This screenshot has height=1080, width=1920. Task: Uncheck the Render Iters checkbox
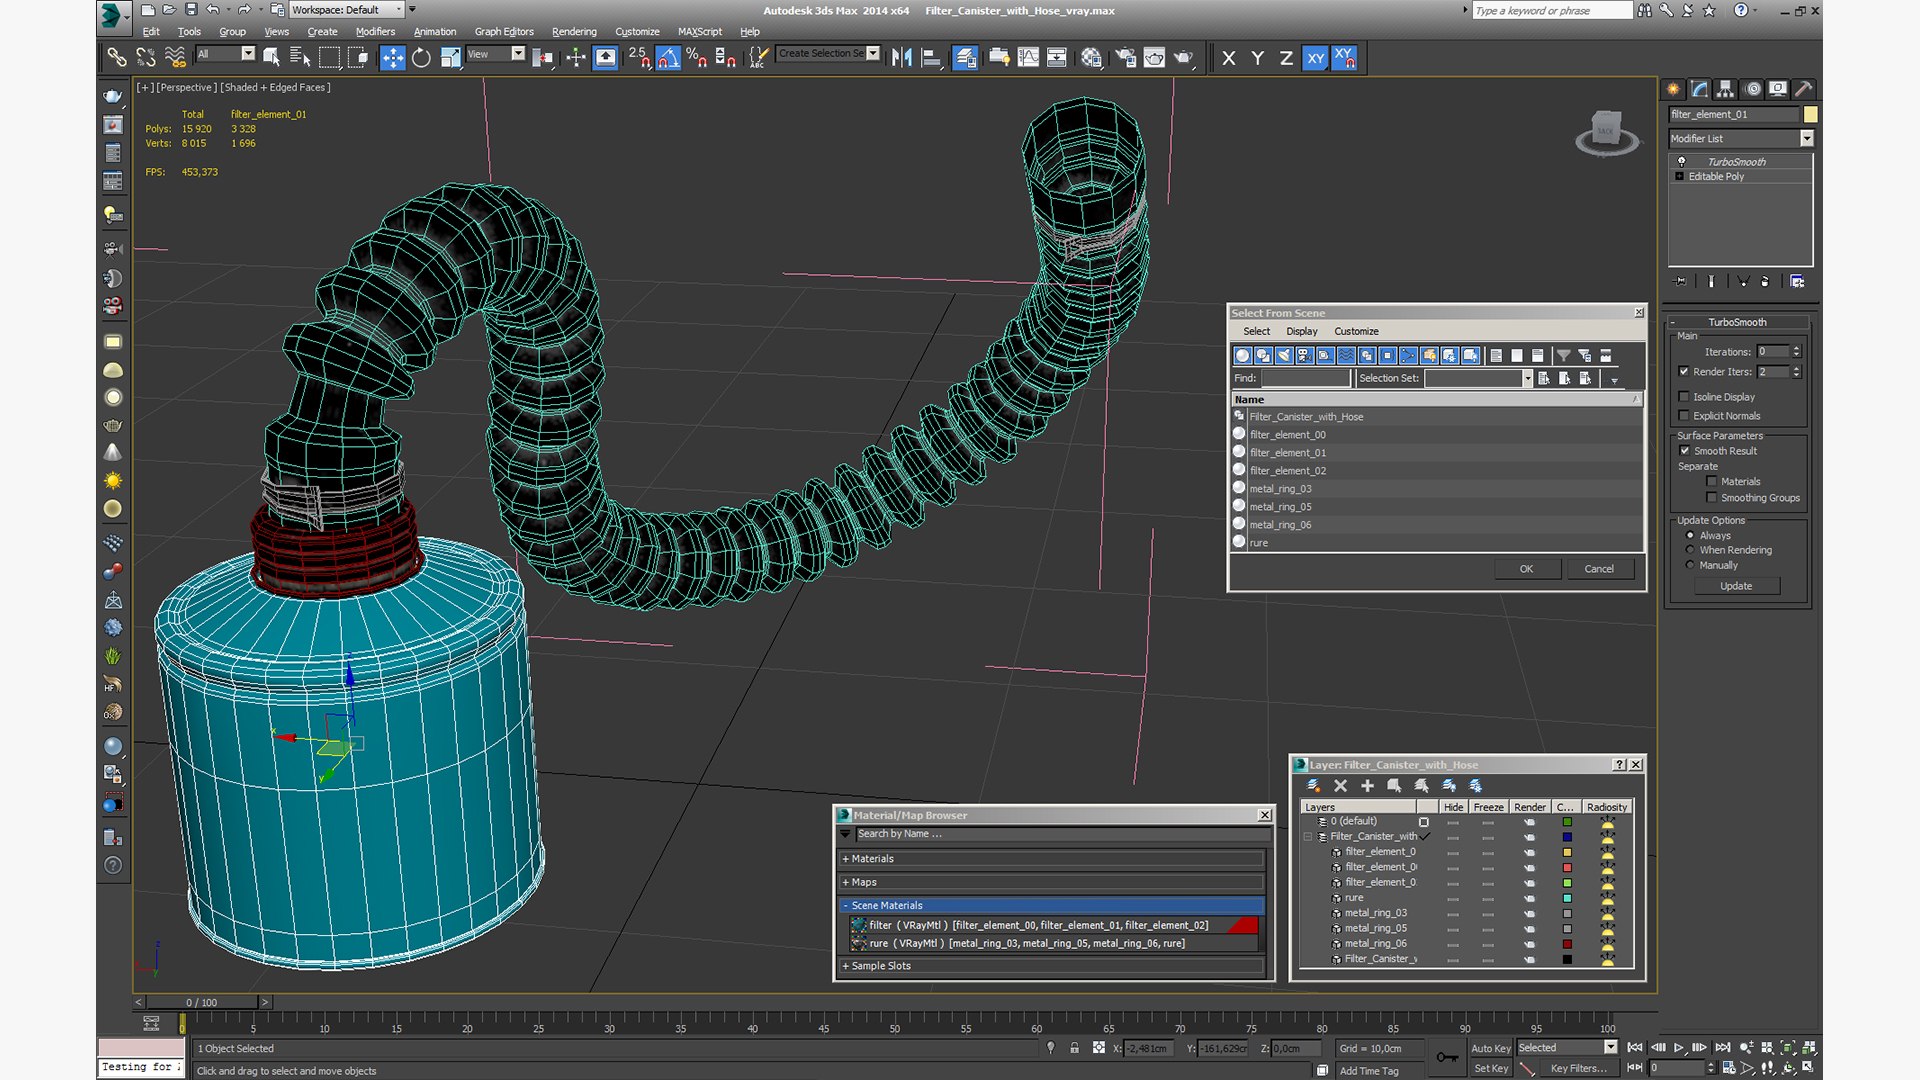[x=1684, y=372]
